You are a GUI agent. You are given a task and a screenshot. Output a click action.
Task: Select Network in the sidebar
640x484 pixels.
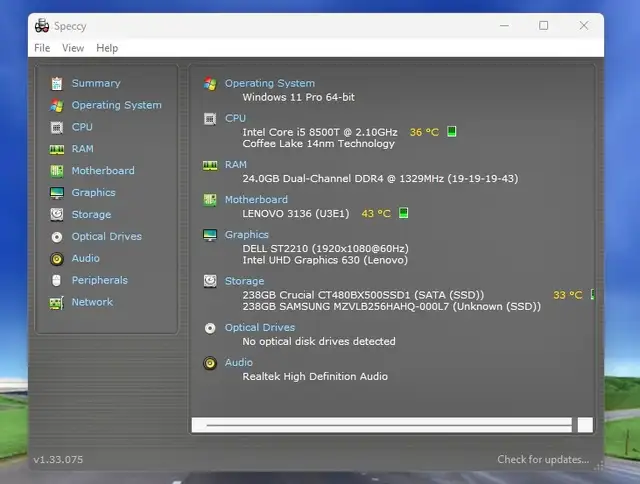[x=92, y=302]
